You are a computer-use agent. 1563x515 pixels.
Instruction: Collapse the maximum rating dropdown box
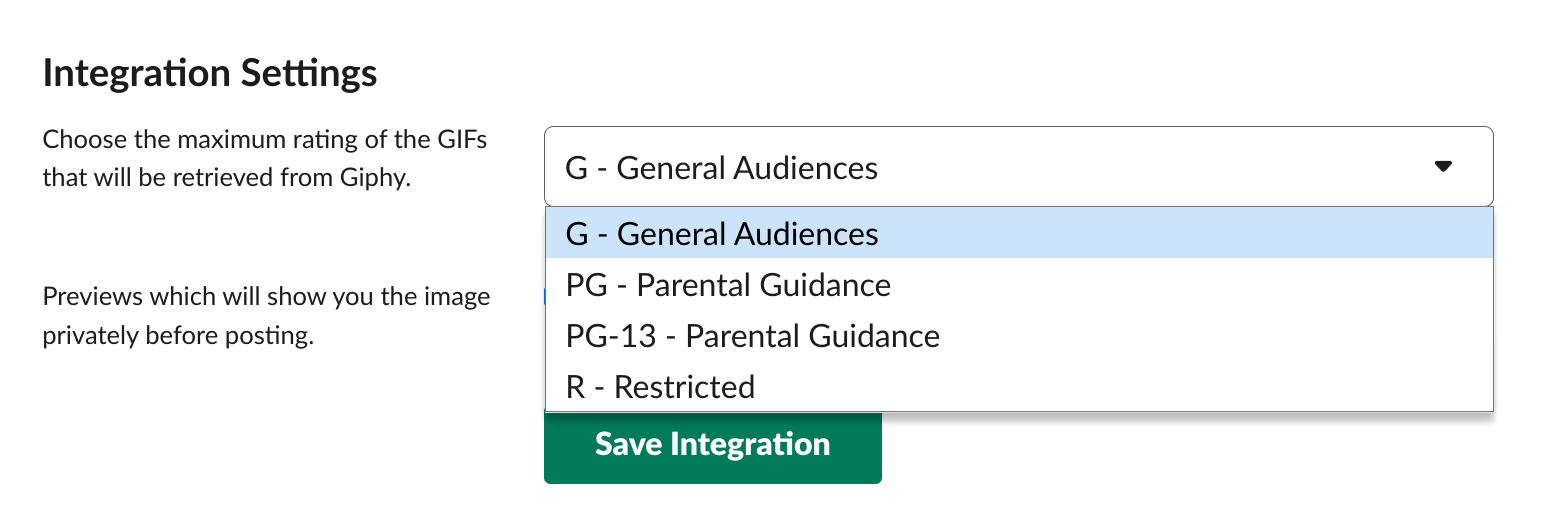coord(1018,166)
